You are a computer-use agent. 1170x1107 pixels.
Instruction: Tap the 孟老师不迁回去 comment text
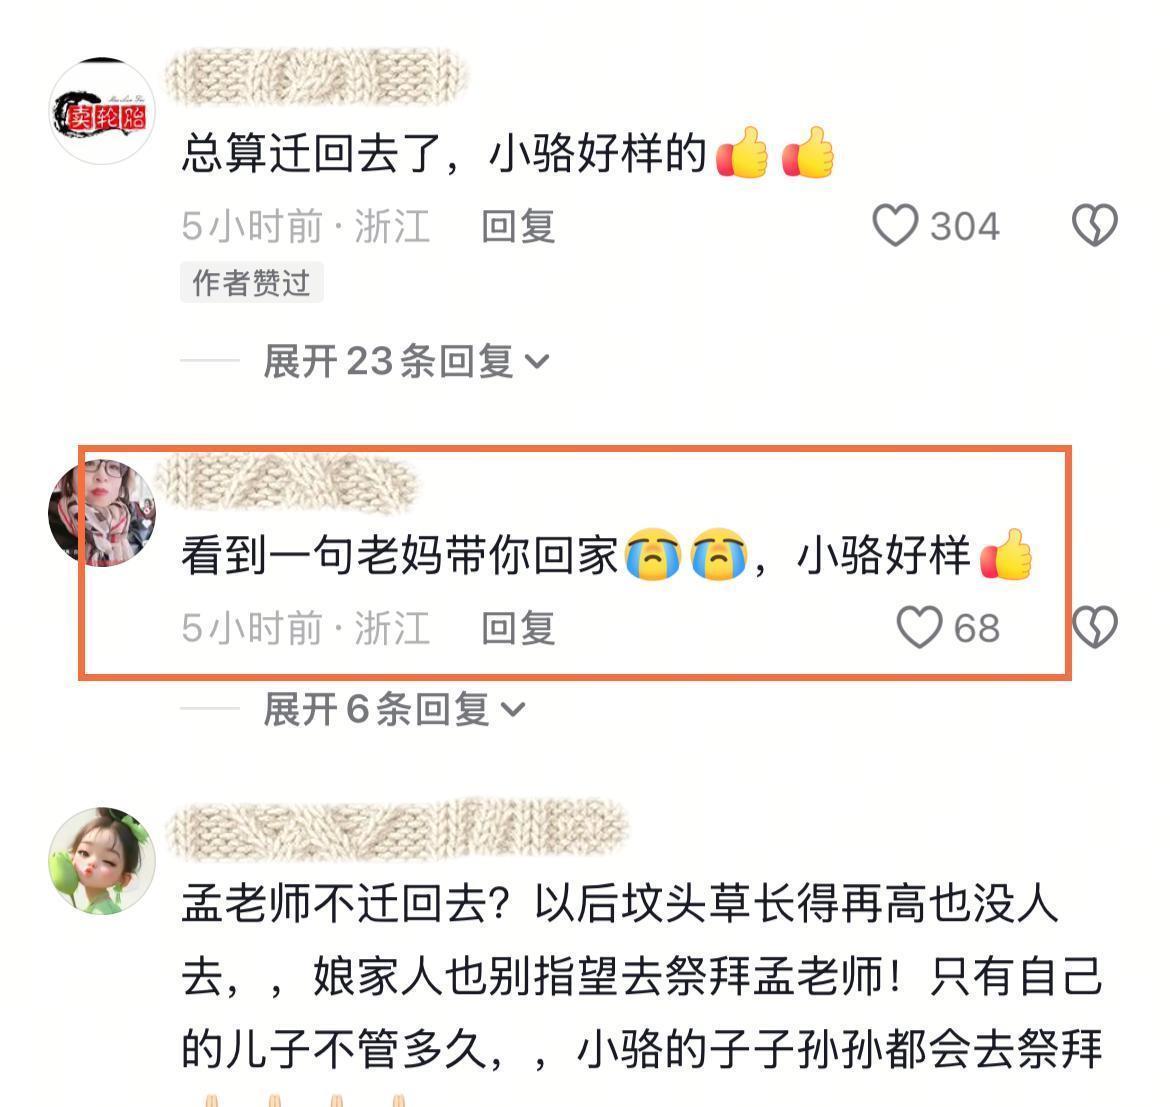pos(642,977)
